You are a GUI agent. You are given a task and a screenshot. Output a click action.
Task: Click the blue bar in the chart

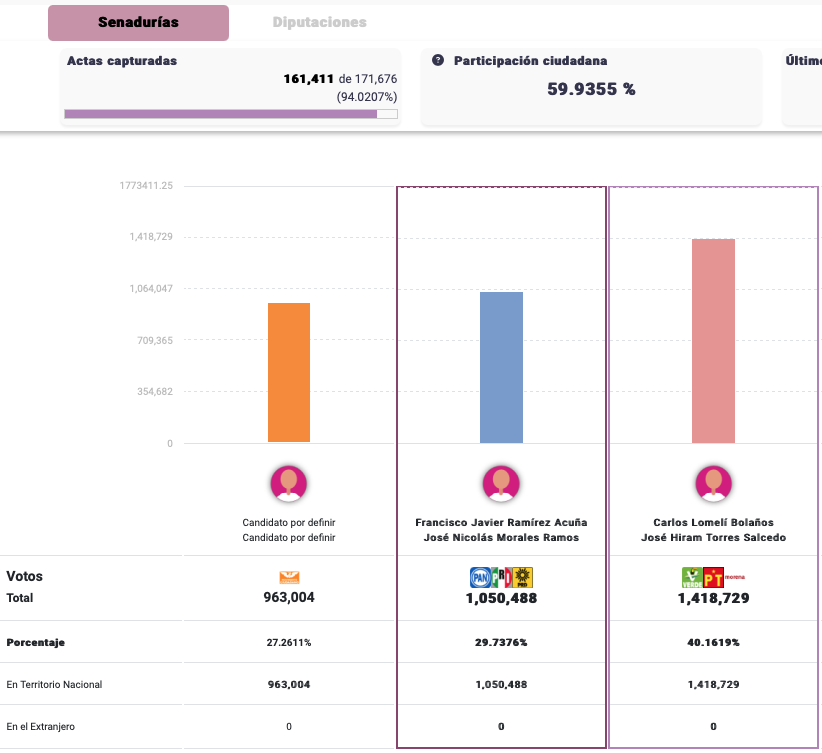(501, 367)
